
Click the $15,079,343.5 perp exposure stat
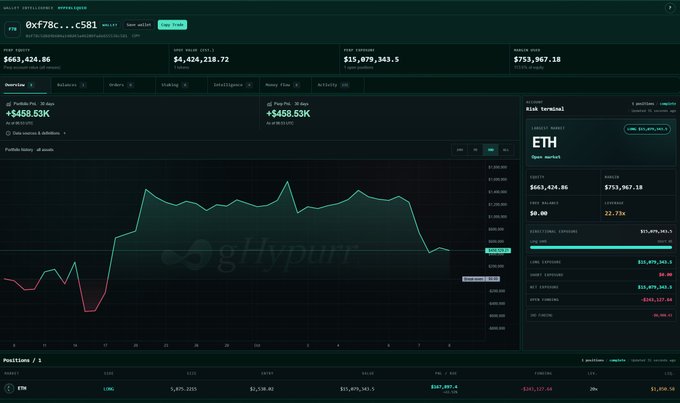coord(371,59)
